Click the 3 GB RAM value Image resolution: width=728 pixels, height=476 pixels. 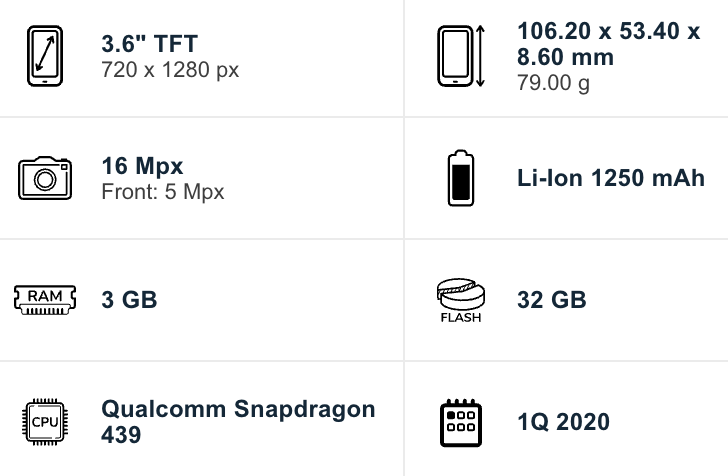[130, 299]
